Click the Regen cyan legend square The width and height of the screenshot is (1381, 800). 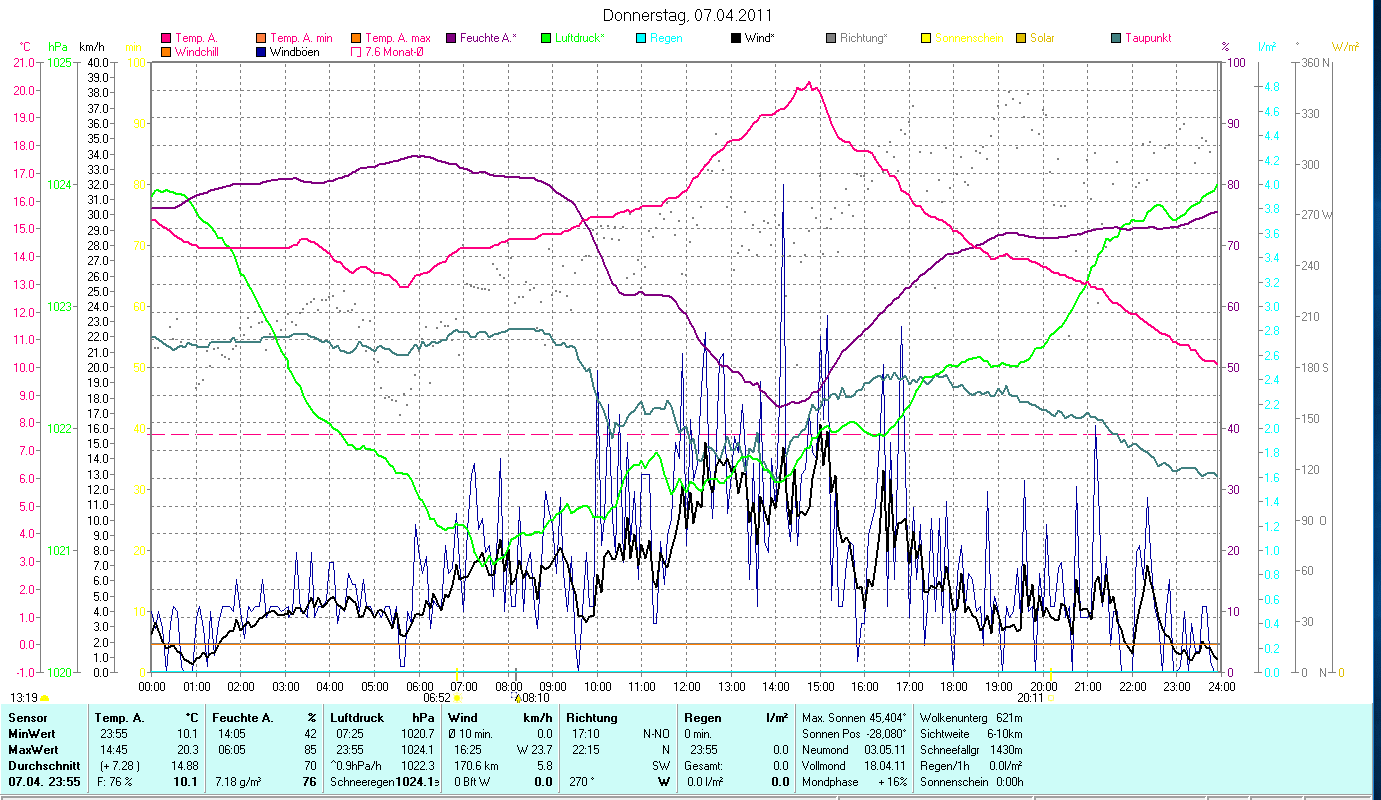click(641, 38)
